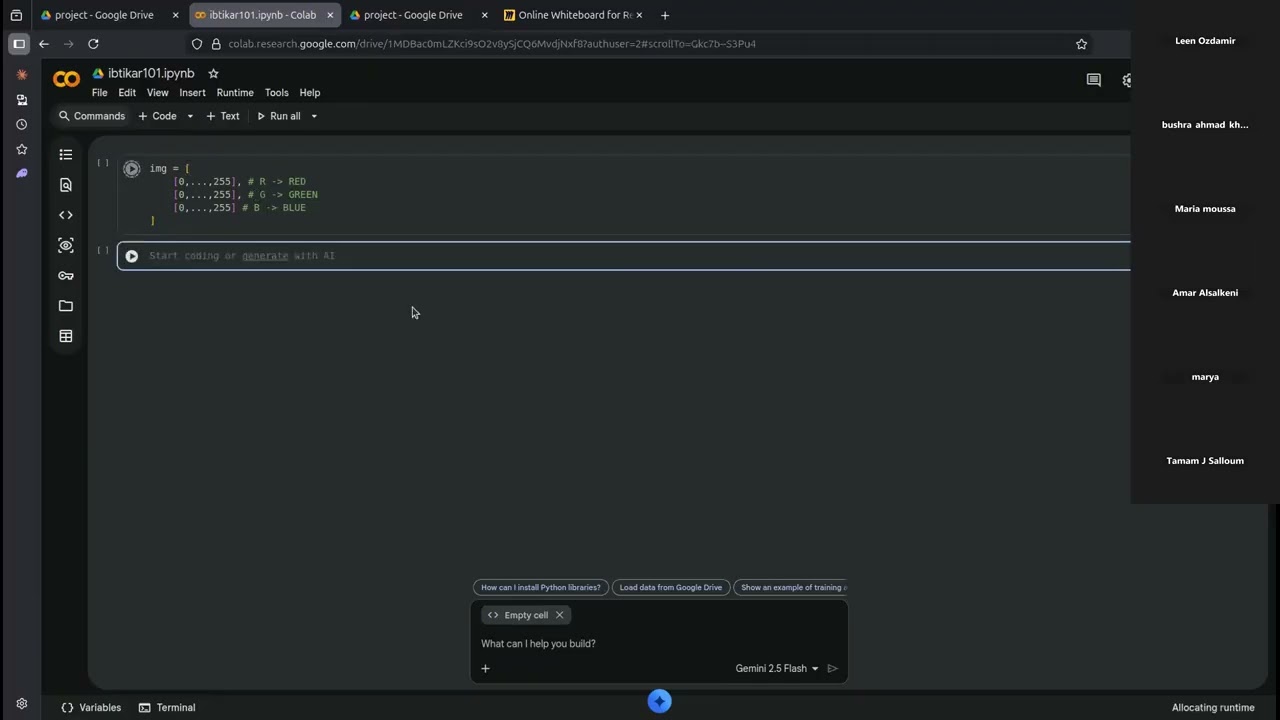Toggle the browser sidebar panel
Viewport: 1280px width, 720px height.
[18, 44]
